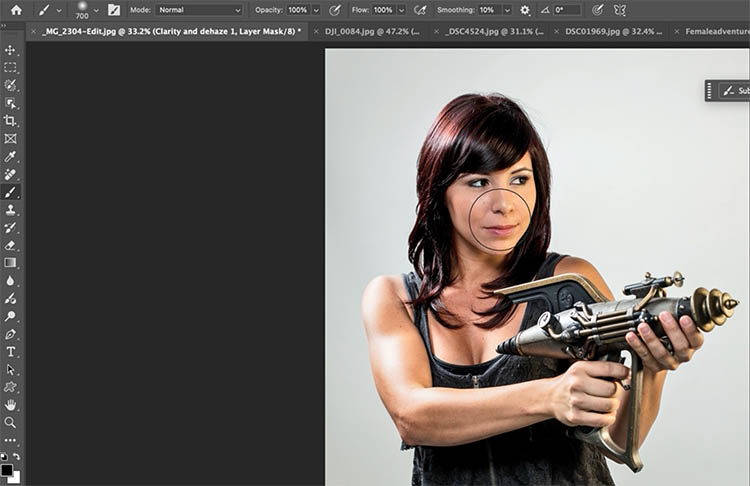Open the blending Mode dropdown
This screenshot has width=750, height=486.
(199, 10)
